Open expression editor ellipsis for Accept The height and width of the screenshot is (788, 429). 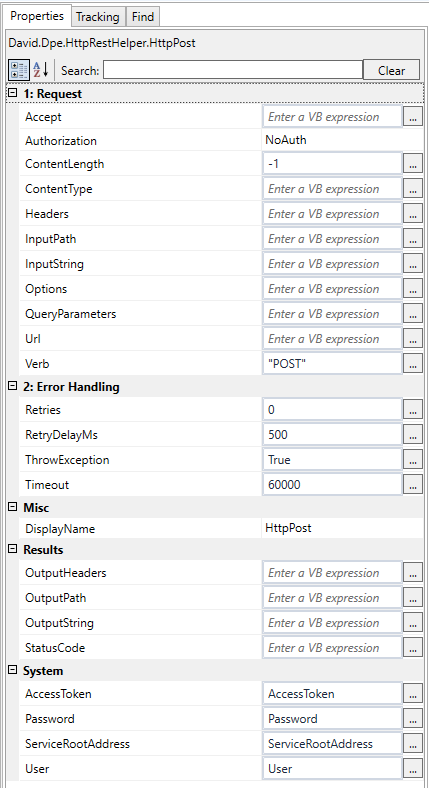pyautogui.click(x=412, y=117)
